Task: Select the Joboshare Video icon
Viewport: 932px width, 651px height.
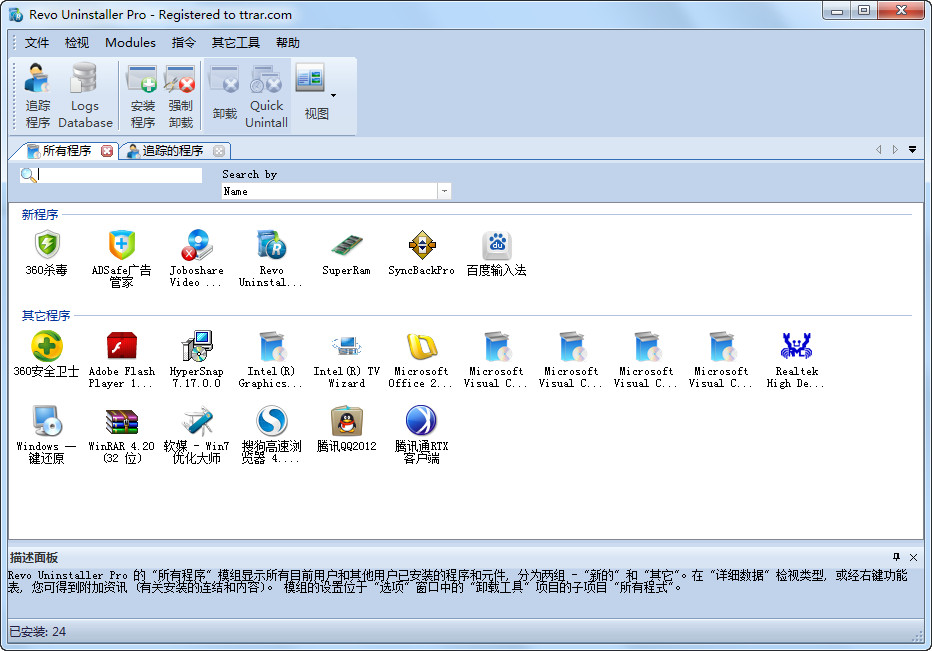Action: [x=196, y=259]
